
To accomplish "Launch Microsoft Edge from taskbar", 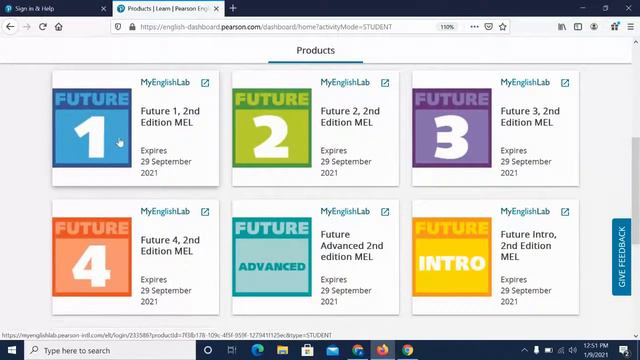I will [257, 350].
